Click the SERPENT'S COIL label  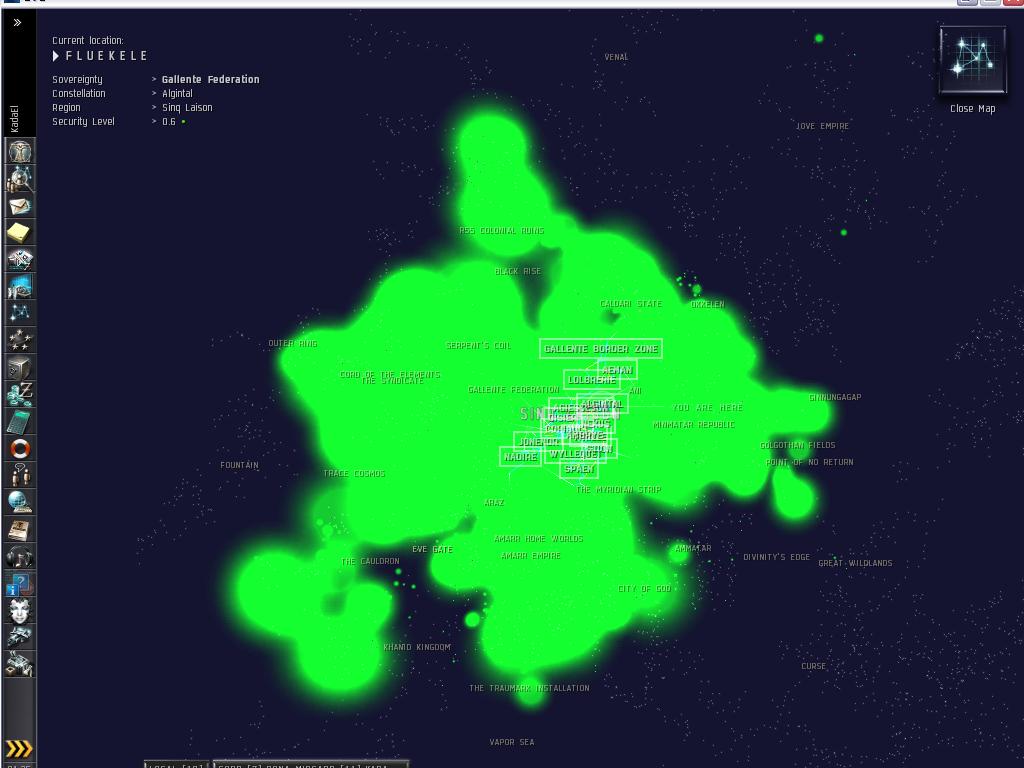pyautogui.click(x=478, y=345)
